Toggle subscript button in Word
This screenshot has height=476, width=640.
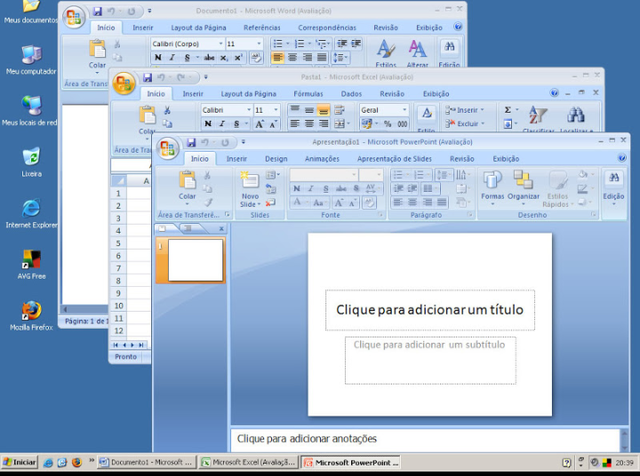coord(224,58)
